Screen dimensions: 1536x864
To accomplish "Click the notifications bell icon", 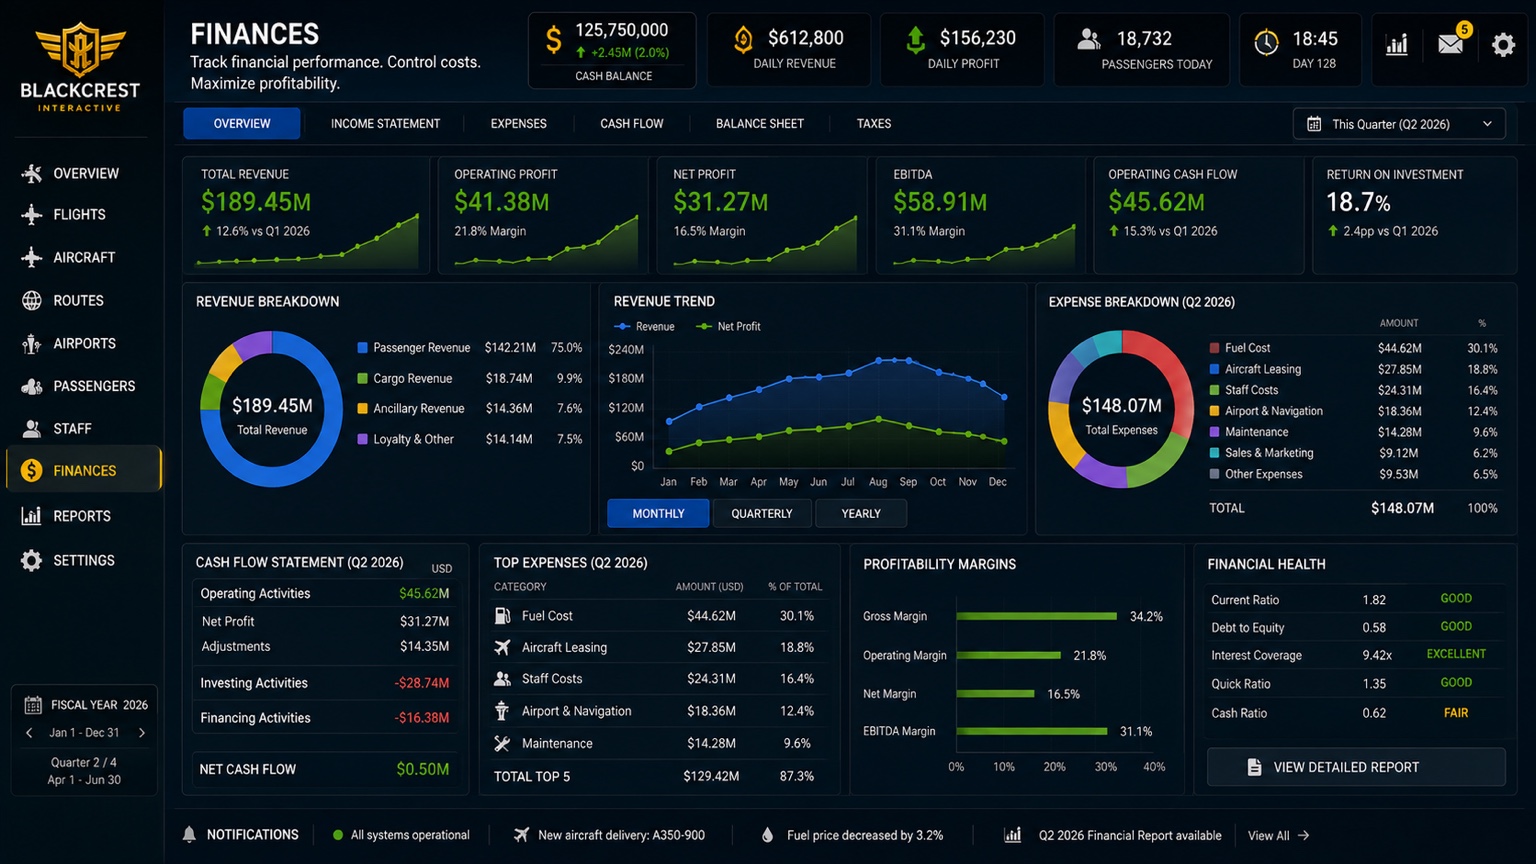I will pyautogui.click(x=189, y=834).
